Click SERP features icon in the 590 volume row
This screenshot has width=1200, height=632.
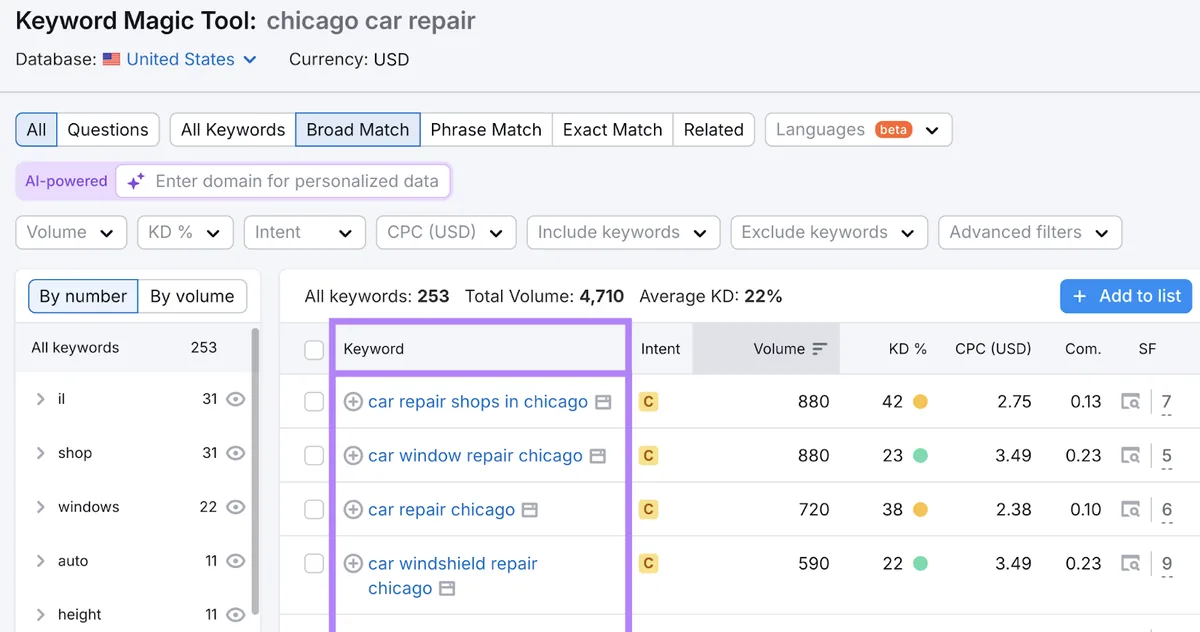[1131, 564]
